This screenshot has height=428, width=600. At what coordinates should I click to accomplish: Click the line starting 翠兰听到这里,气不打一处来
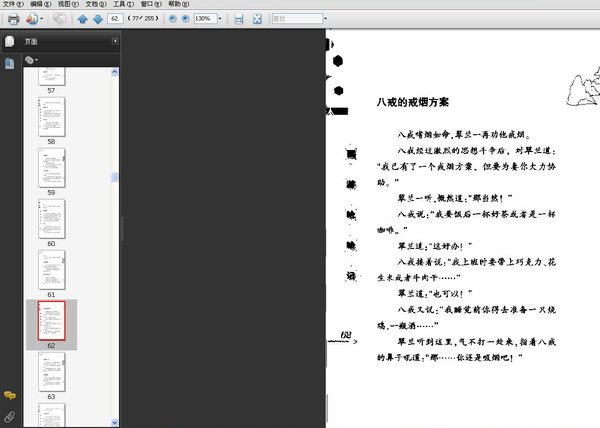tap(476, 342)
